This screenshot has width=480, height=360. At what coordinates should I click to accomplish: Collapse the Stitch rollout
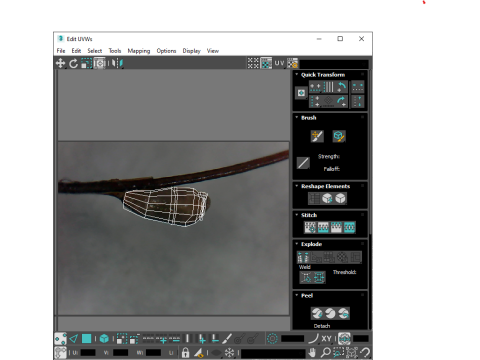tap(296, 215)
